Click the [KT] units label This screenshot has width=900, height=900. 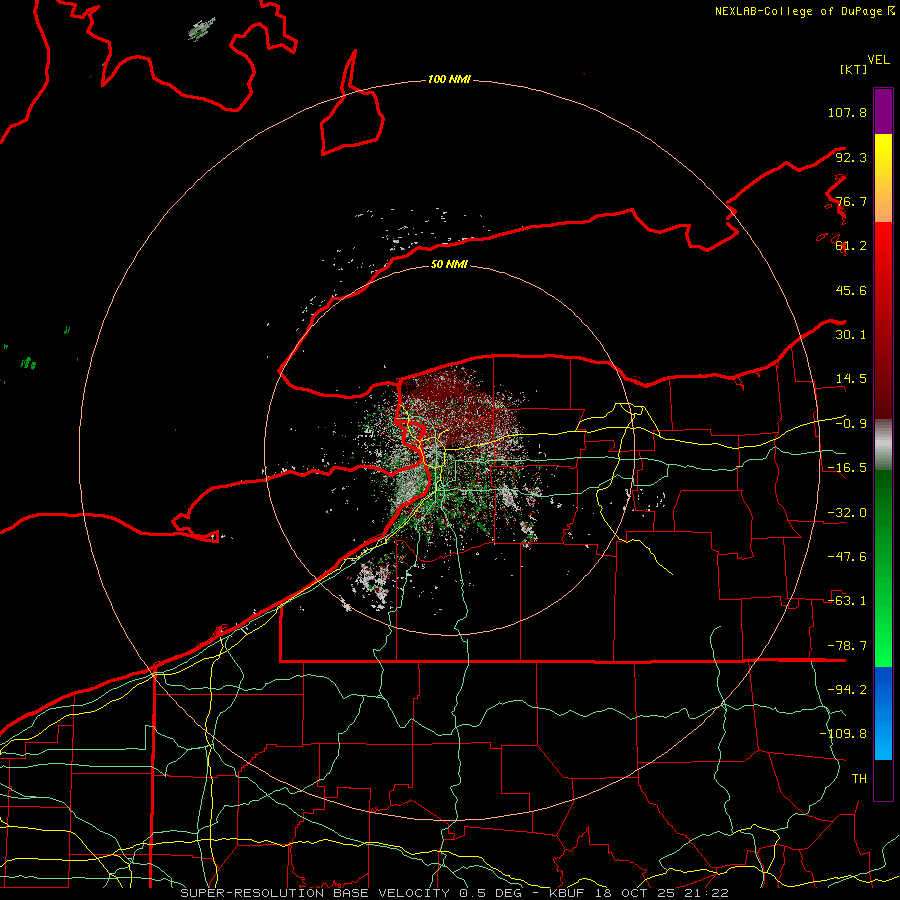pyautogui.click(x=854, y=69)
